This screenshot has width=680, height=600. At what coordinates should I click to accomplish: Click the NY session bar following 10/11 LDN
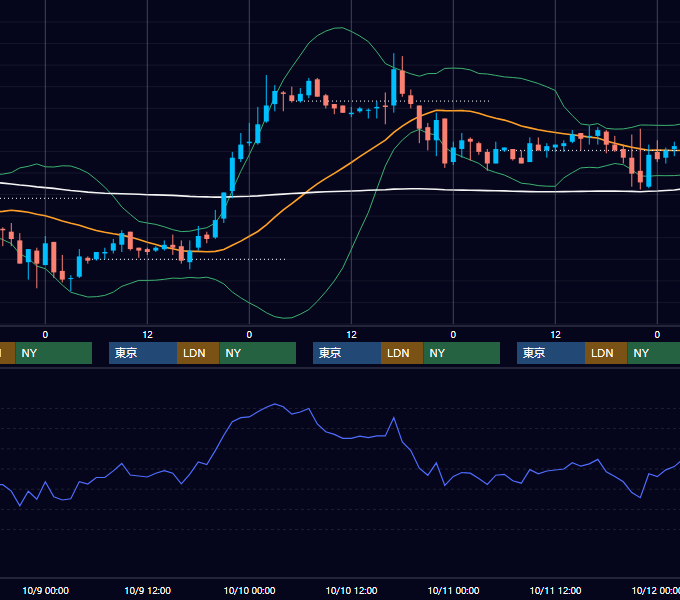654,353
